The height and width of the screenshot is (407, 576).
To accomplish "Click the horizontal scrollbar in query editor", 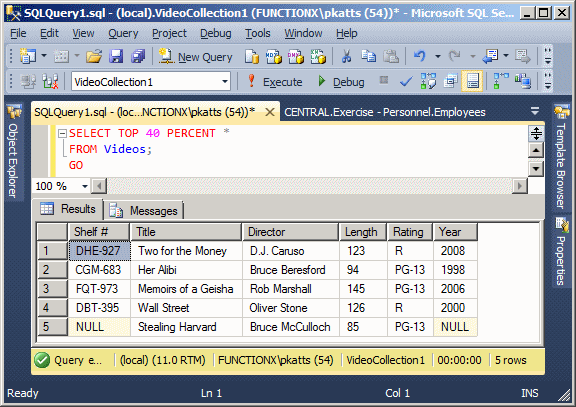I will coord(309,186).
